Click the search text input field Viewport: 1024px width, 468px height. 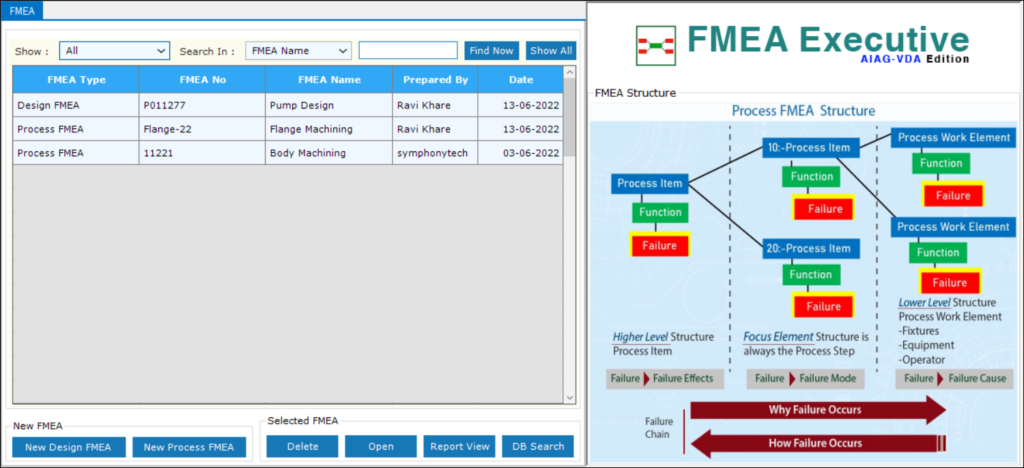click(x=408, y=51)
